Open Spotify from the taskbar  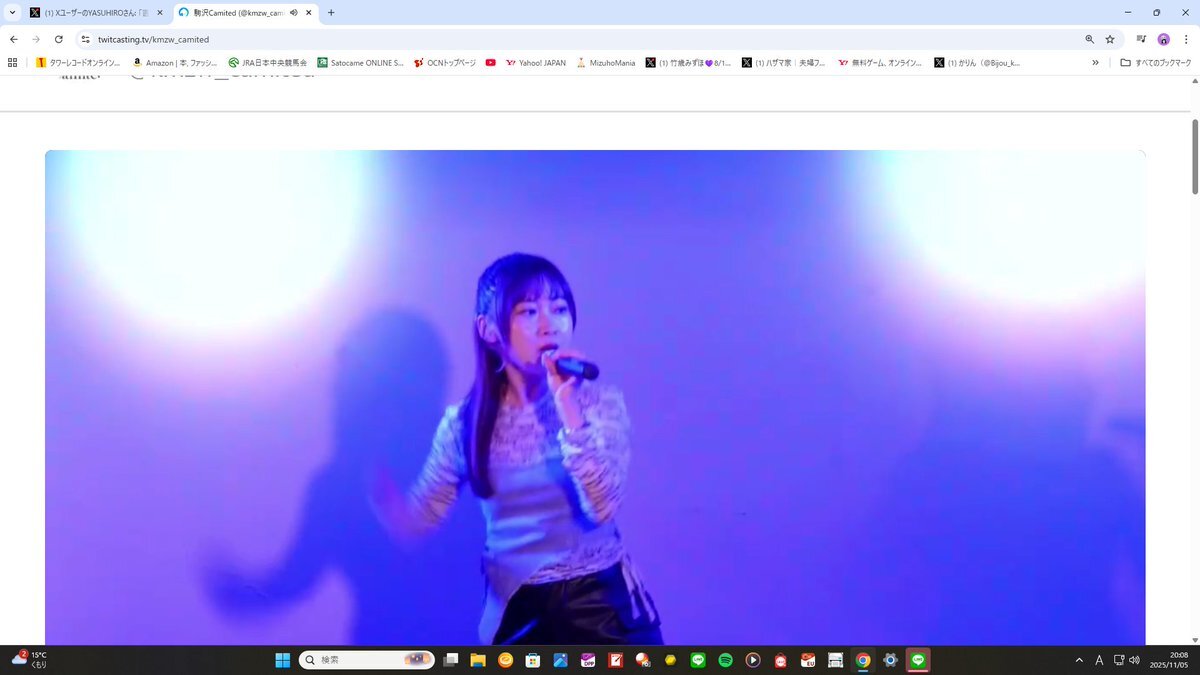coord(725,660)
